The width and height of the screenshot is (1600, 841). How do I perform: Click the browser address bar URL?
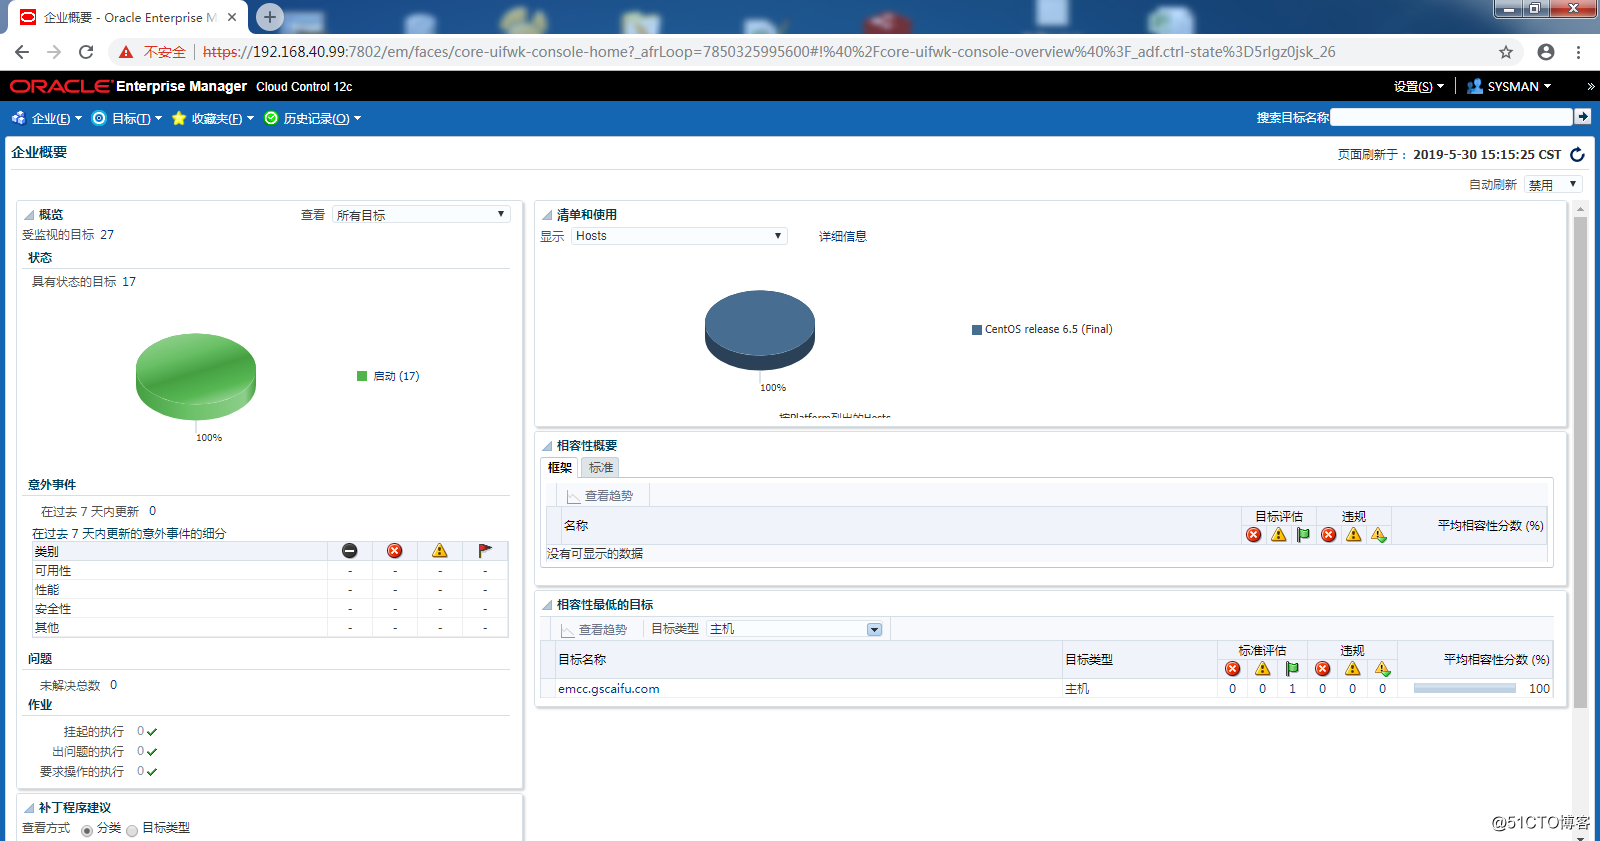(x=768, y=52)
